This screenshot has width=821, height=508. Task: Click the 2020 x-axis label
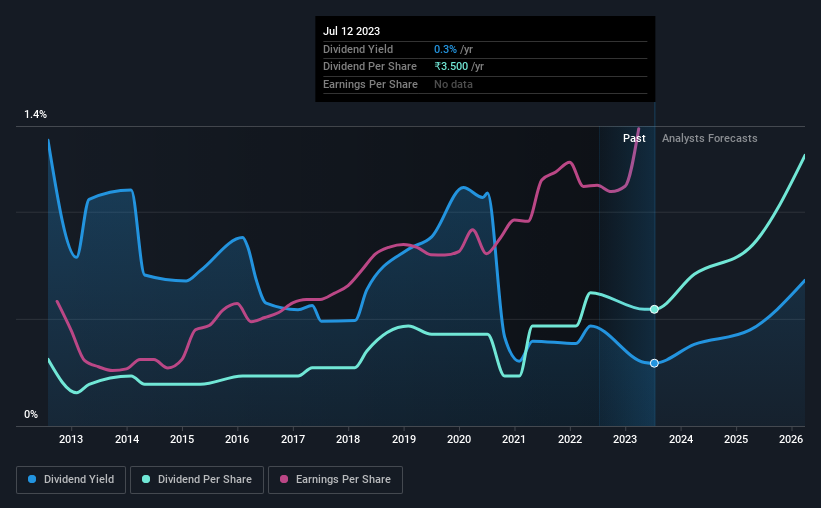coord(459,439)
